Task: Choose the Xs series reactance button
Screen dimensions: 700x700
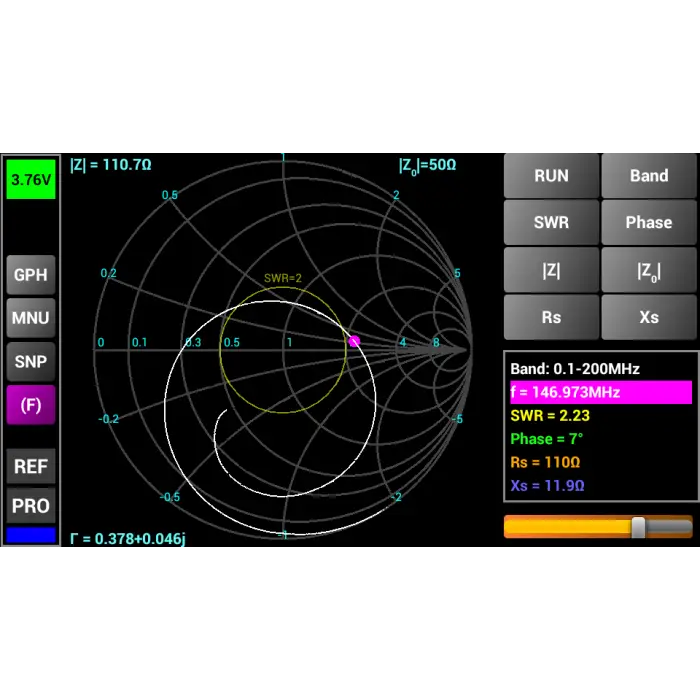Action: [648, 317]
